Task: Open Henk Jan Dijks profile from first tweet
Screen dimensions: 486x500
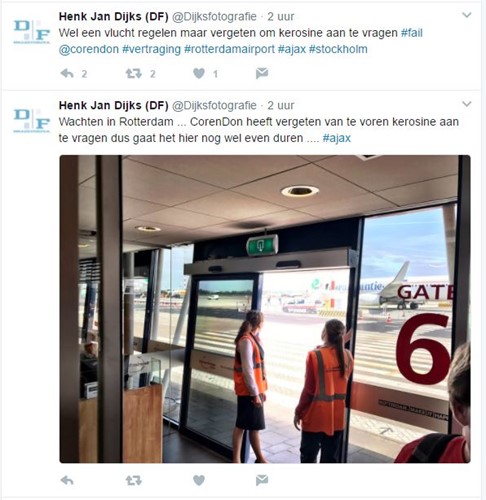Action: pos(114,16)
